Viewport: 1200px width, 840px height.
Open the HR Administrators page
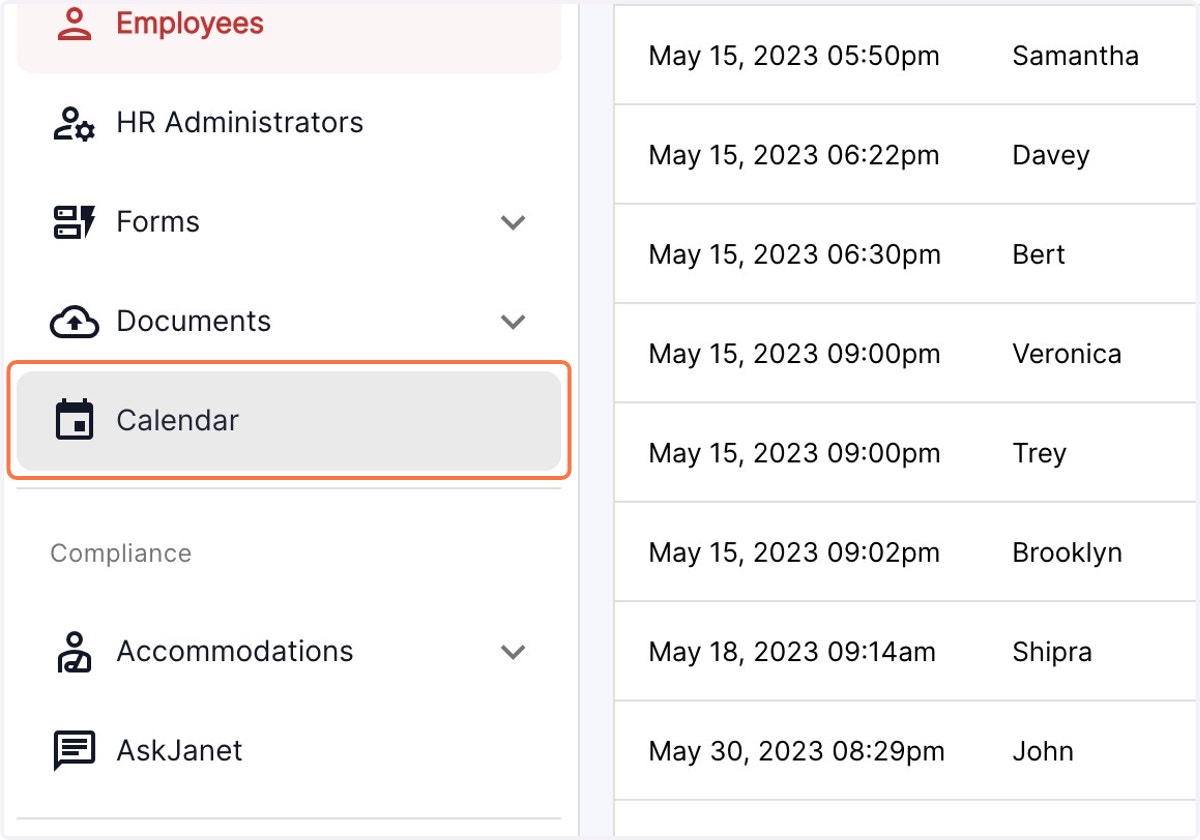pyautogui.click(x=289, y=123)
